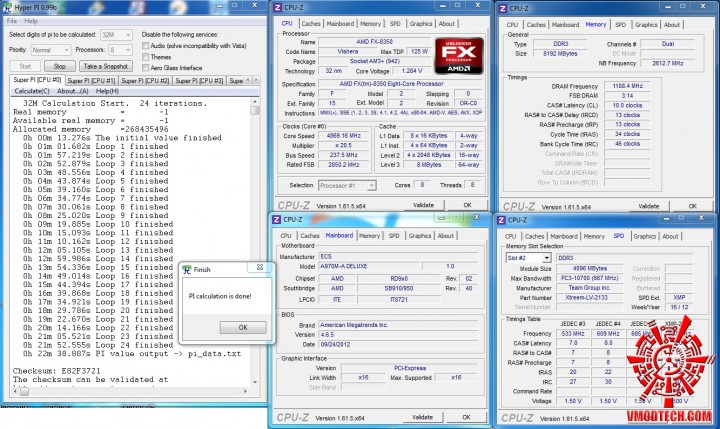Open Mainboard tab in top-left CPU-Z window
Viewport: 720px width, 429px height.
340,24
